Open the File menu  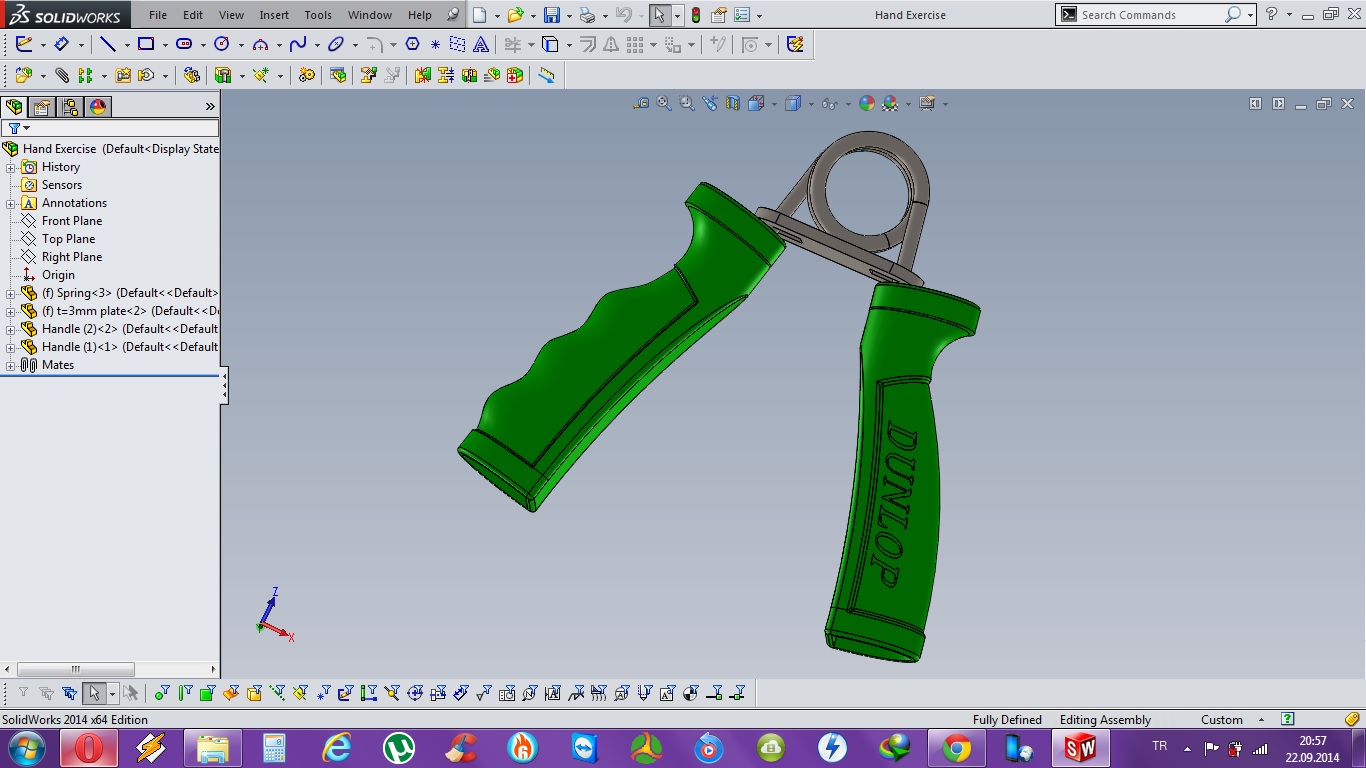158,15
